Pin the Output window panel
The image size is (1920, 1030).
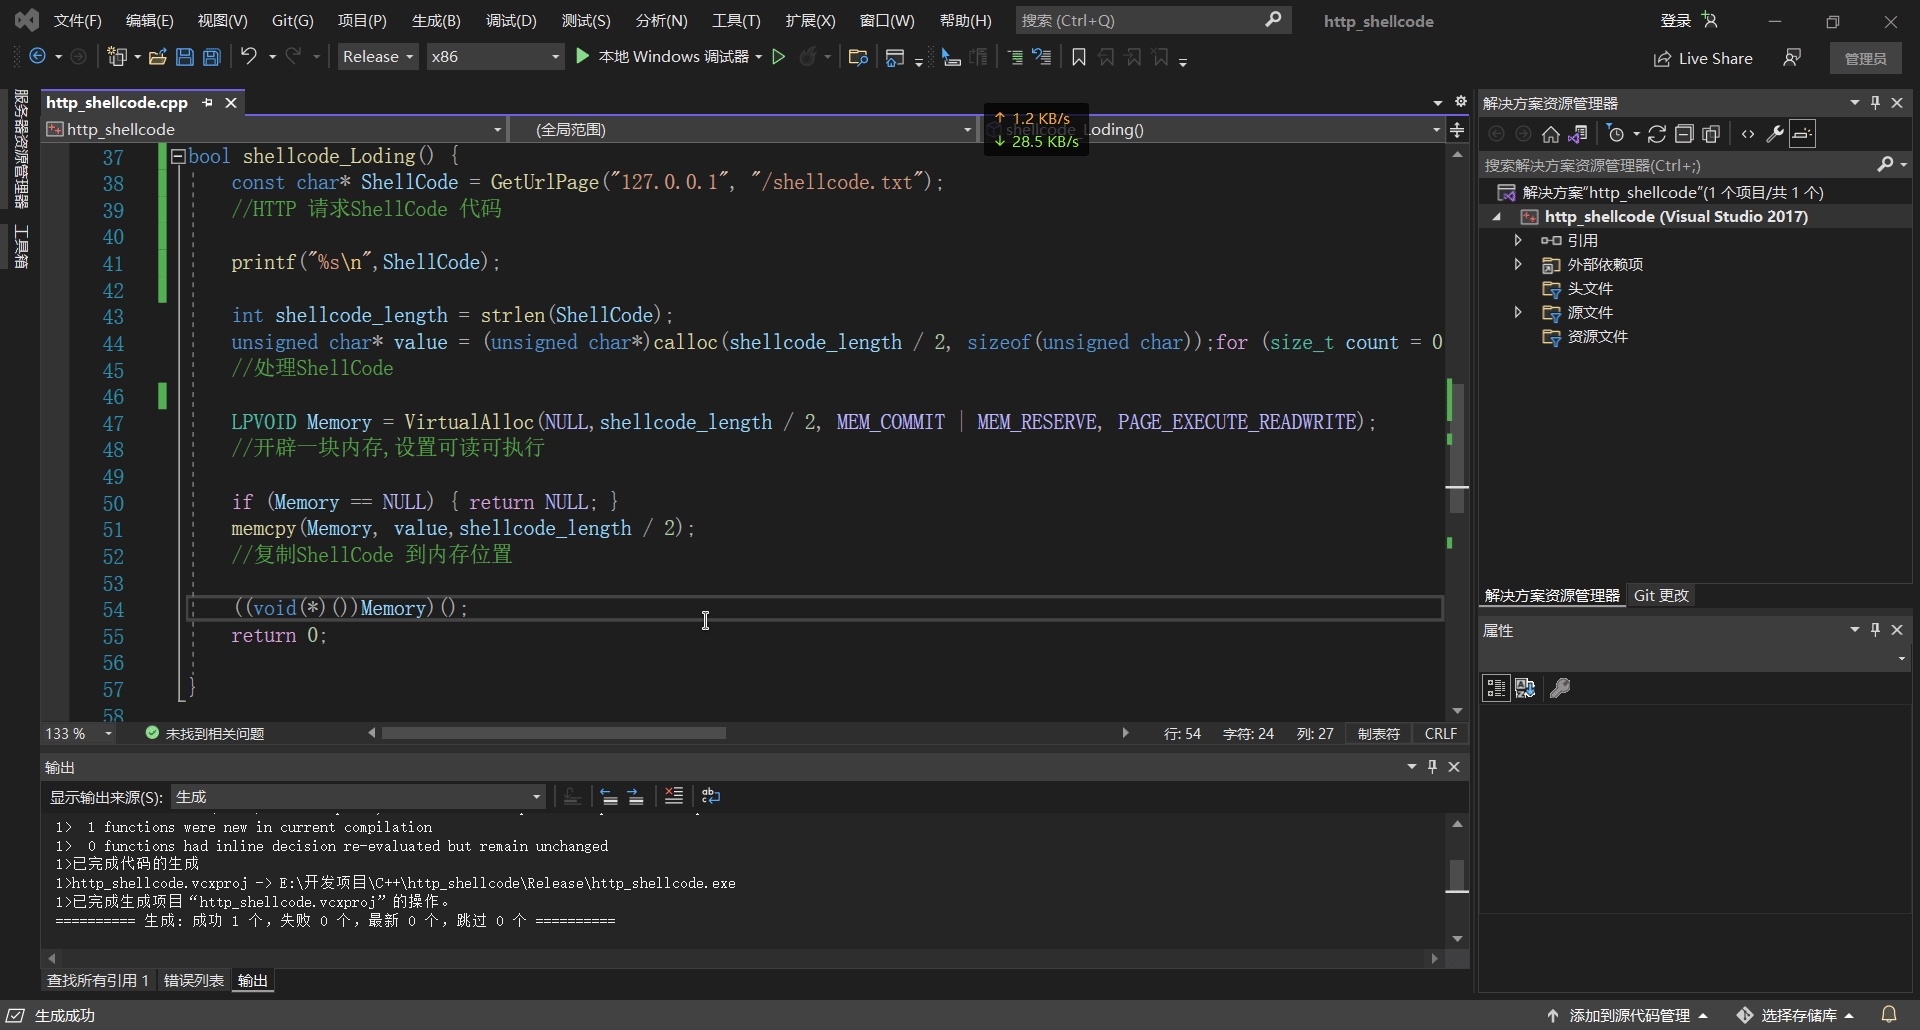pos(1432,767)
